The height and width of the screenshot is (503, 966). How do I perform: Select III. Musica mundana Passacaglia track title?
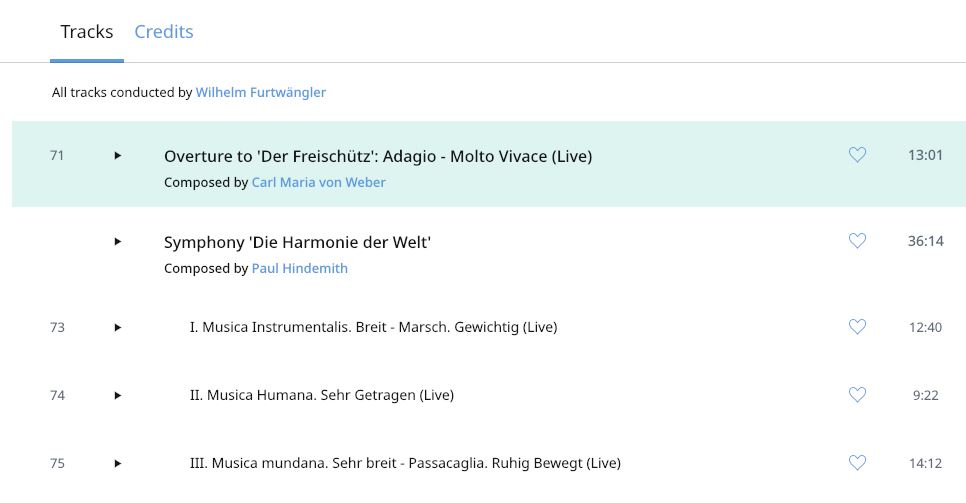pos(405,463)
